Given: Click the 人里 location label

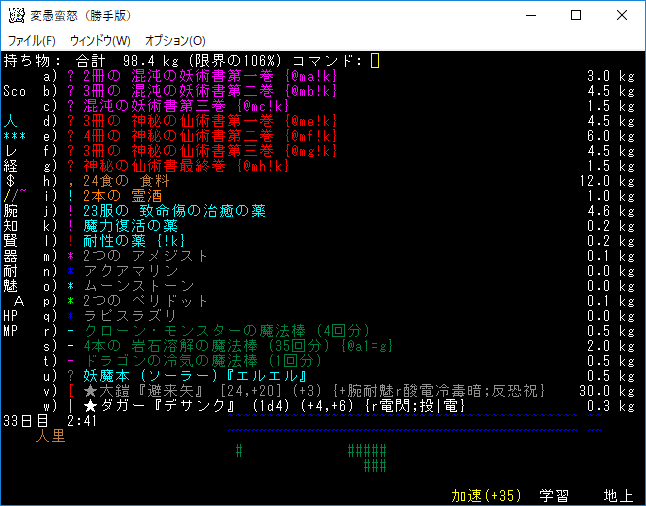Looking at the screenshot, I should click(51, 436).
